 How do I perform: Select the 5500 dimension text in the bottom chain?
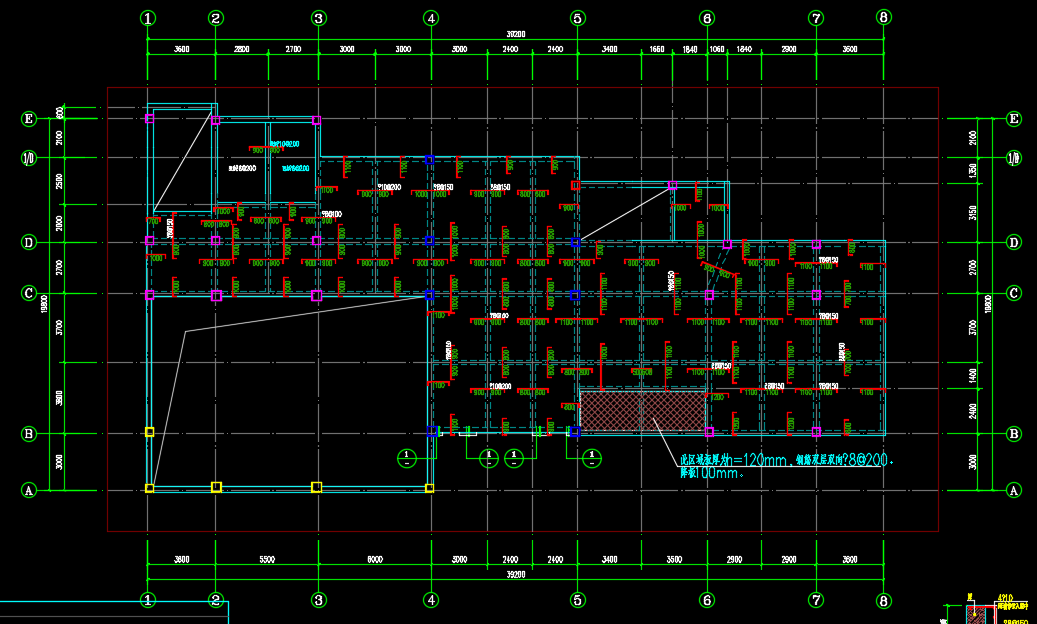point(267,560)
